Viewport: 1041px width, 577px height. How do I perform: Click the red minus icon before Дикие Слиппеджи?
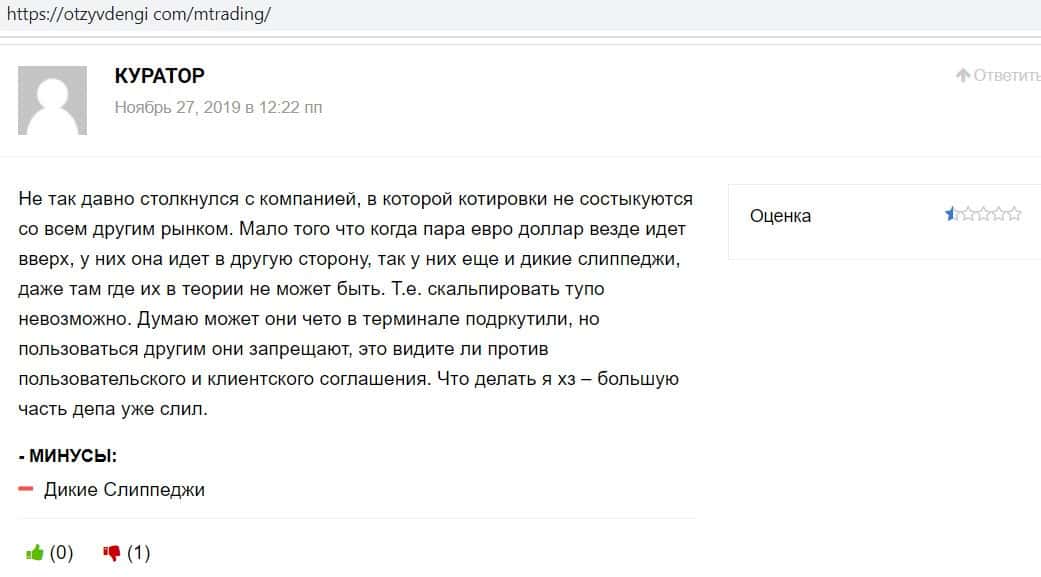(x=26, y=489)
